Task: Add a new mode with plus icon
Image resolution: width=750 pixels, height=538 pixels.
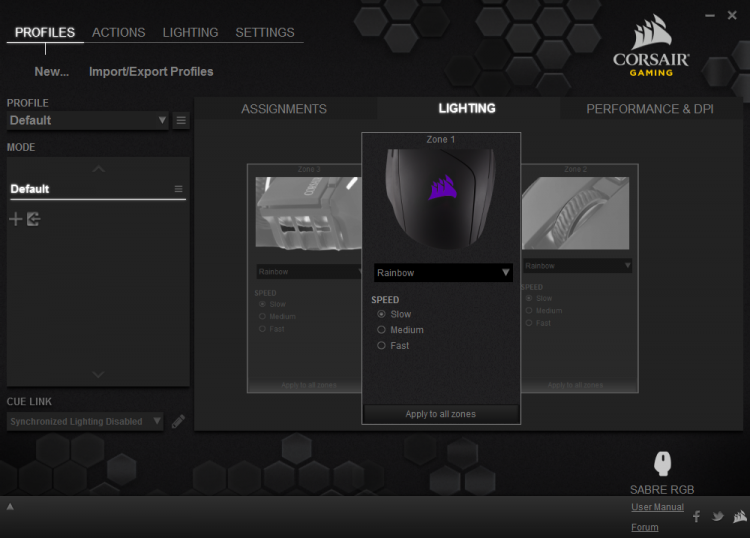Action: point(16,219)
